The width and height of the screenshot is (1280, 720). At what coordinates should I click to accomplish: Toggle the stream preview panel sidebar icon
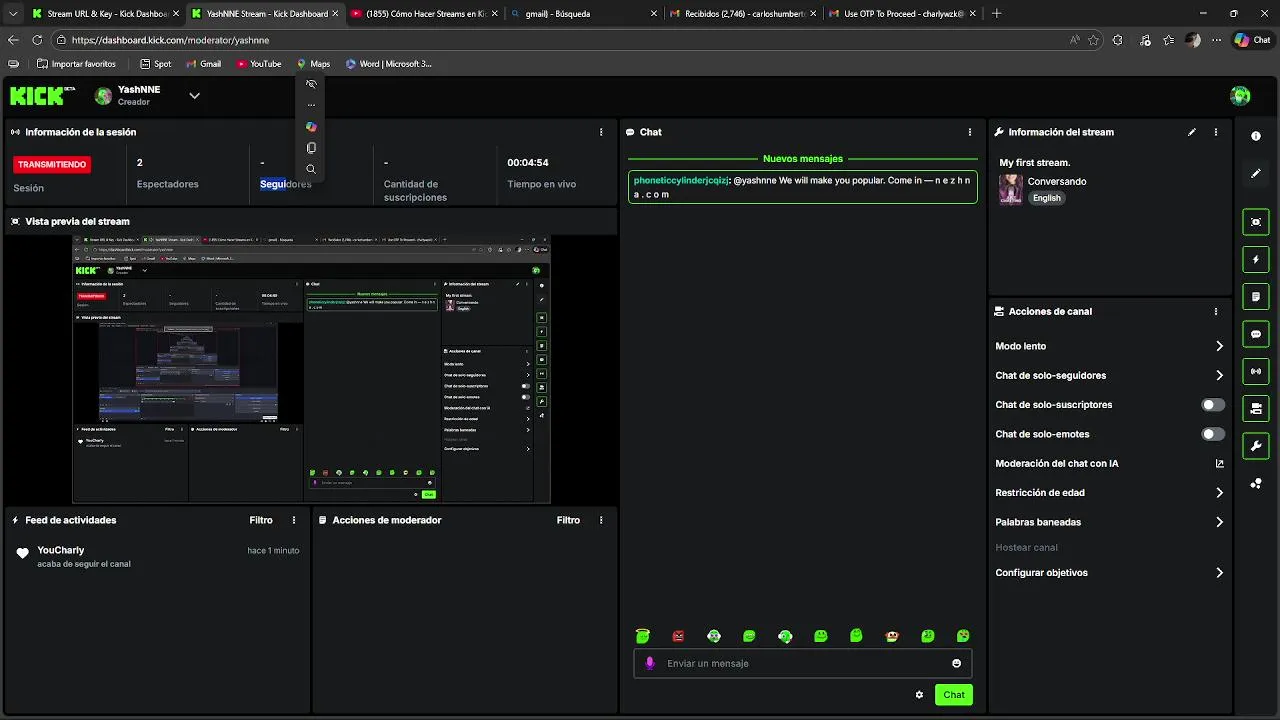coord(1256,222)
